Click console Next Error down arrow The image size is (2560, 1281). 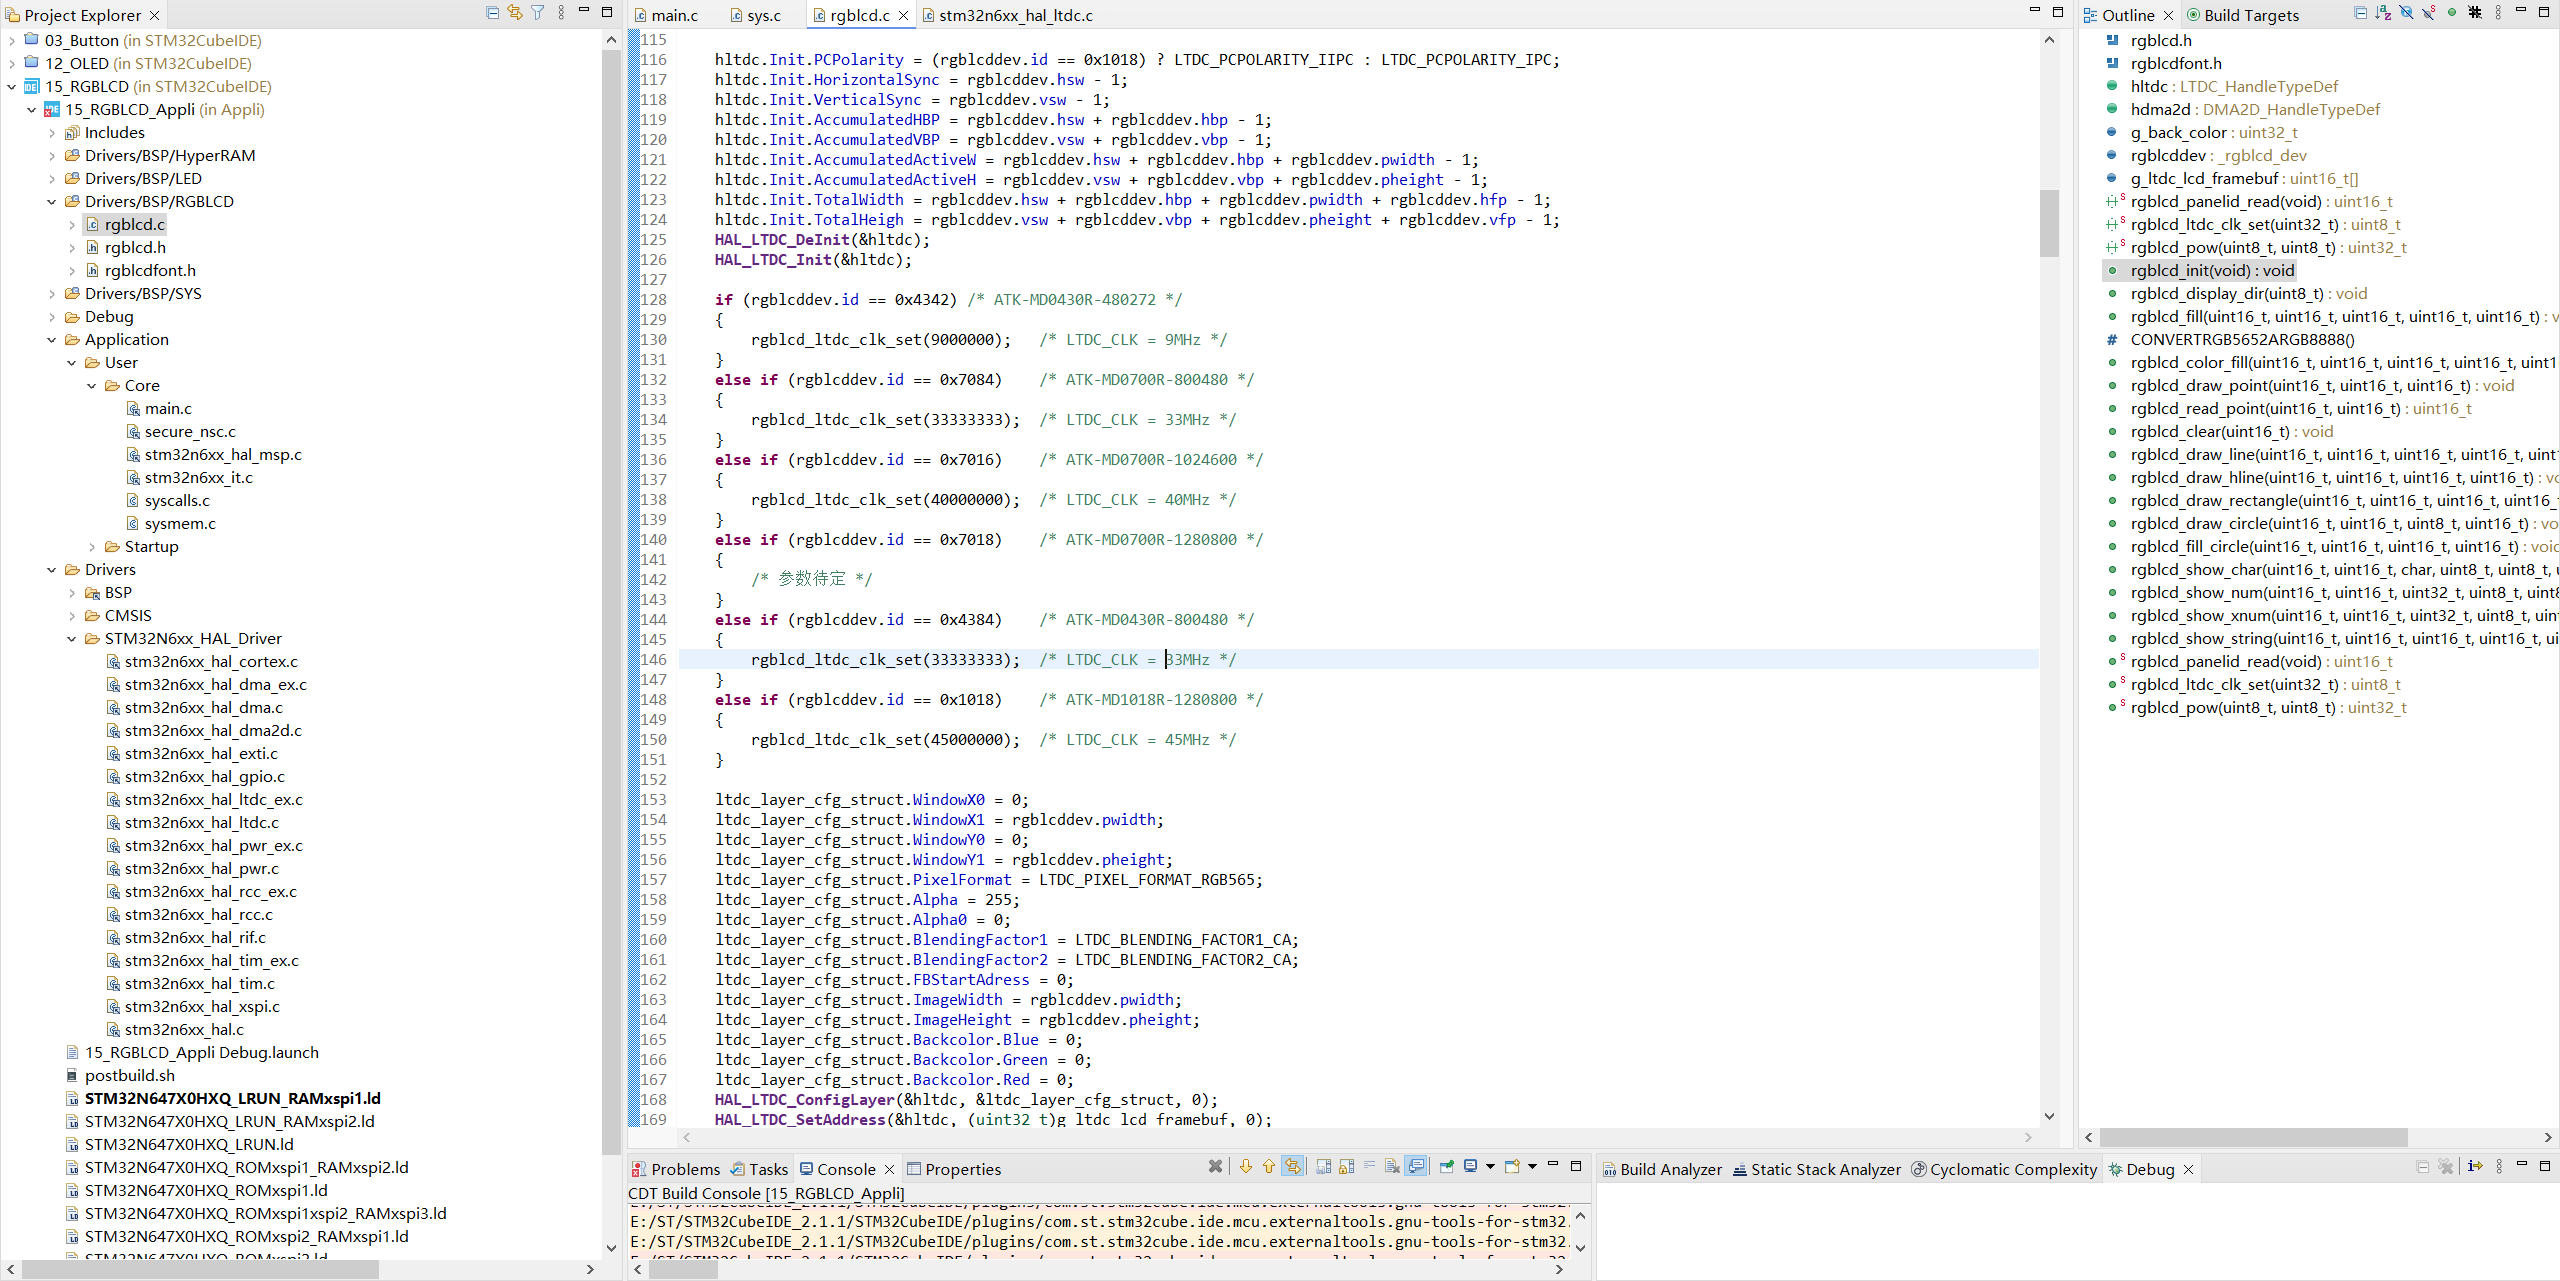1246,1167
